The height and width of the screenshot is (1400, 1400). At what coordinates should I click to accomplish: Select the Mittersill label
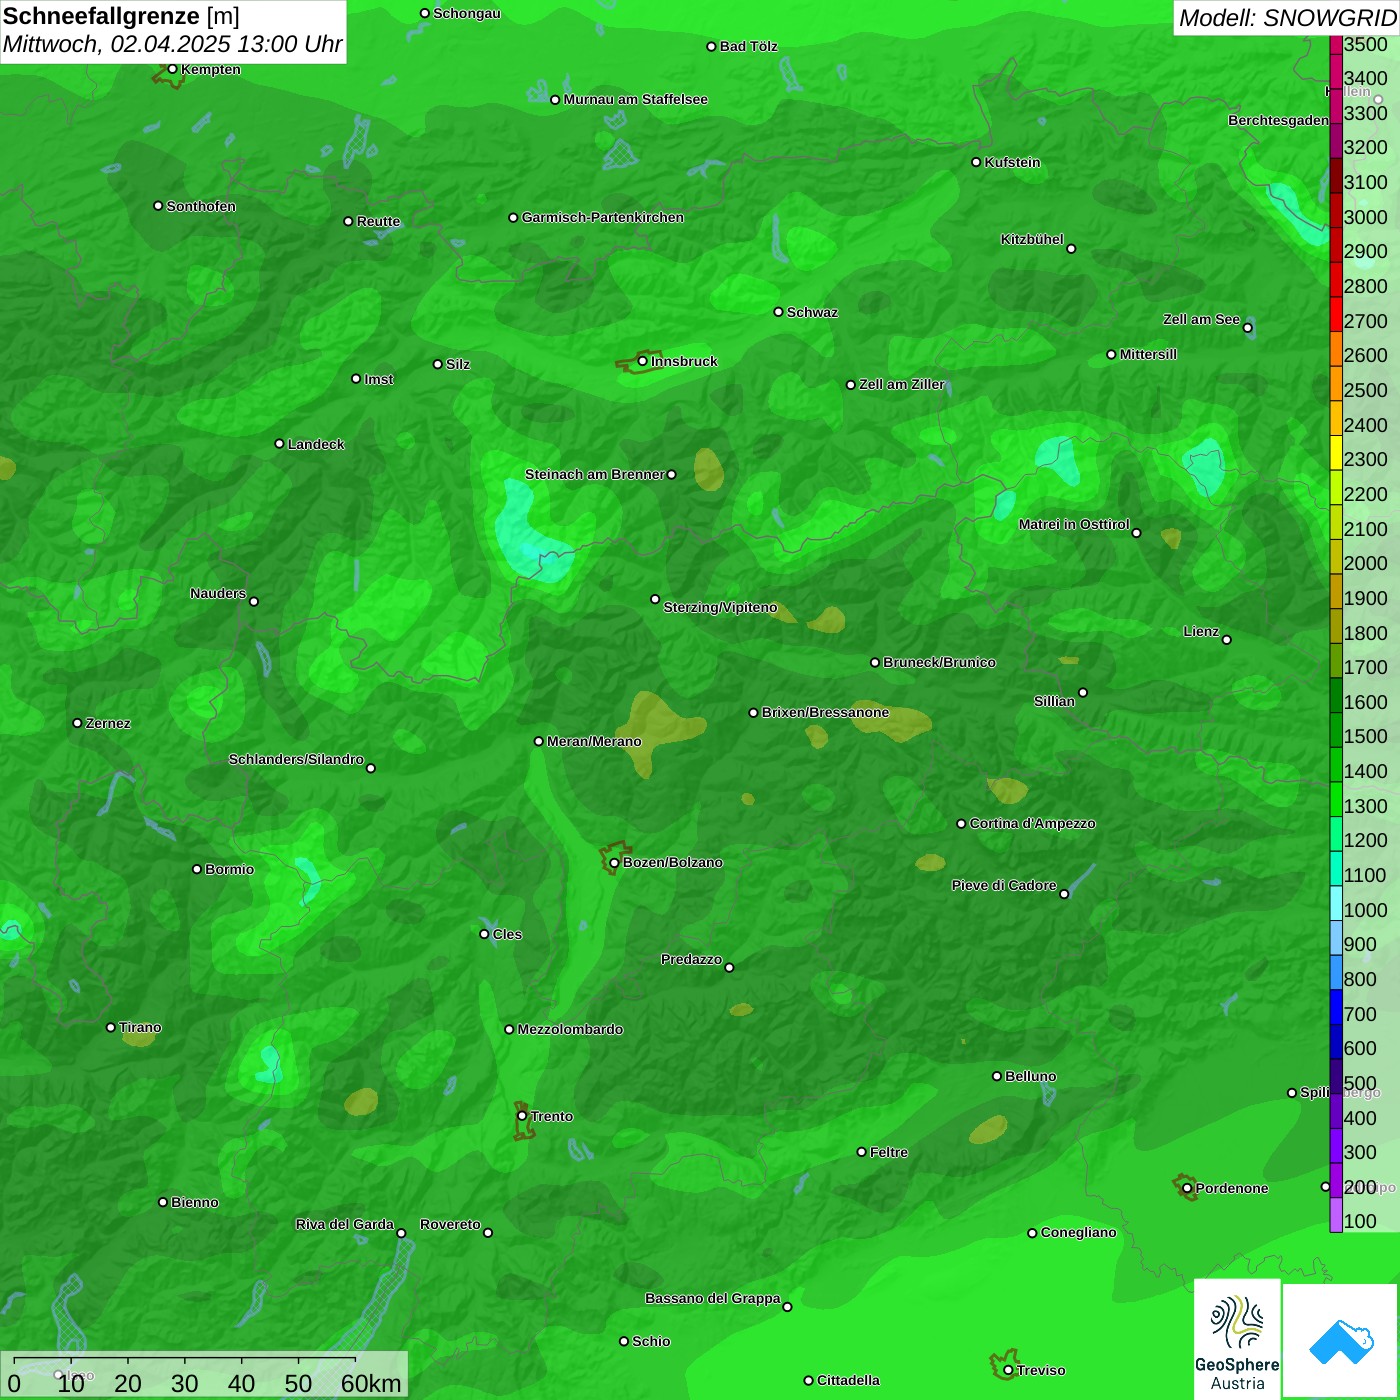coord(1148,354)
